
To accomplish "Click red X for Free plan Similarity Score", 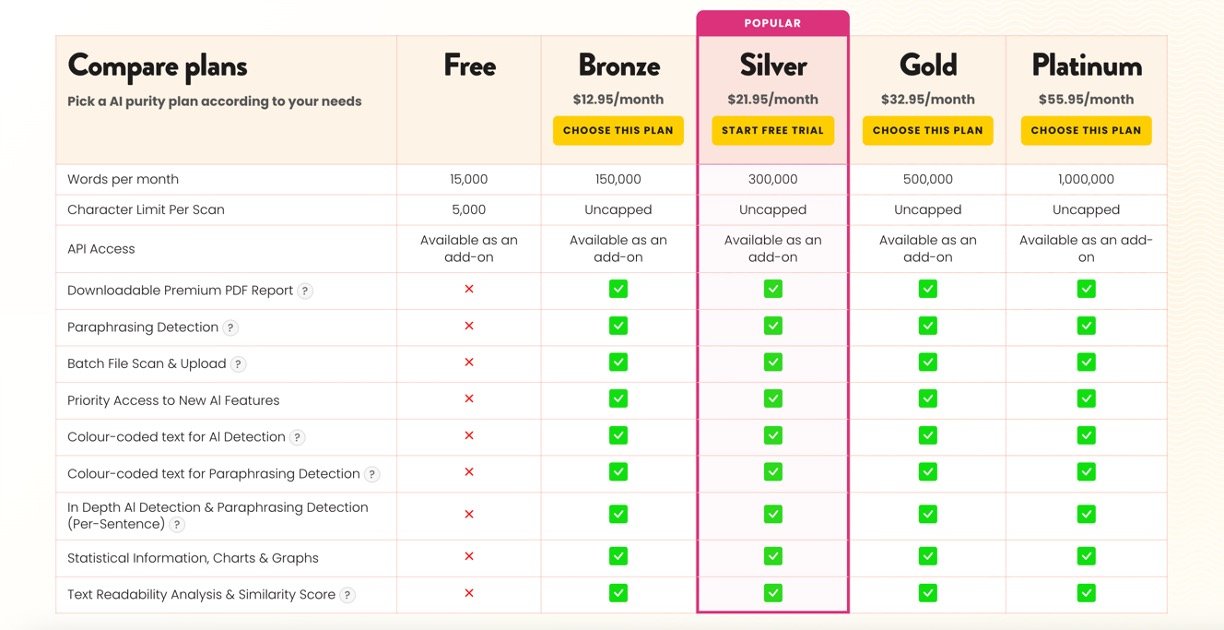I will tap(469, 593).
